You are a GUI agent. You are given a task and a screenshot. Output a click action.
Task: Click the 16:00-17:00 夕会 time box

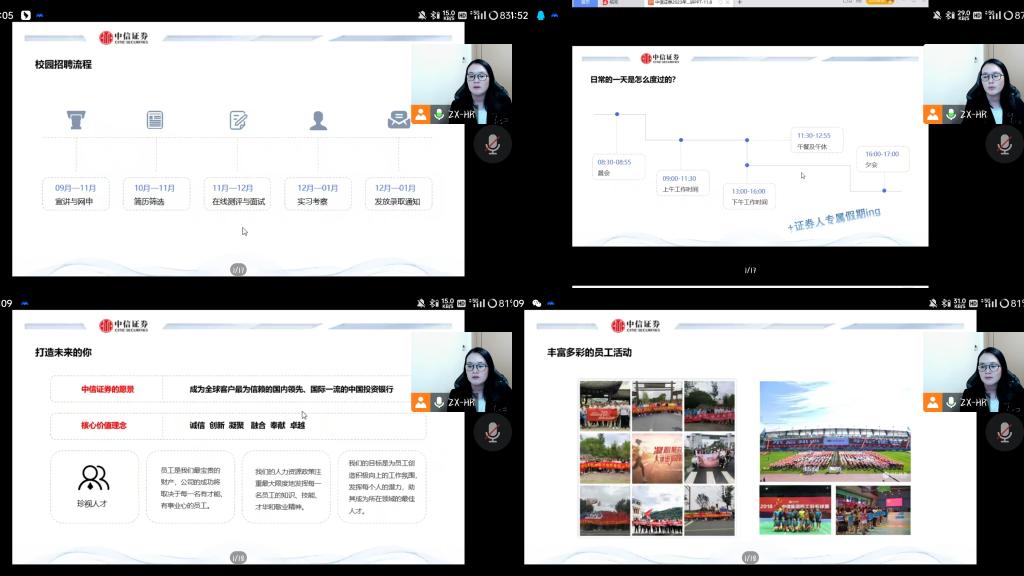coord(882,159)
